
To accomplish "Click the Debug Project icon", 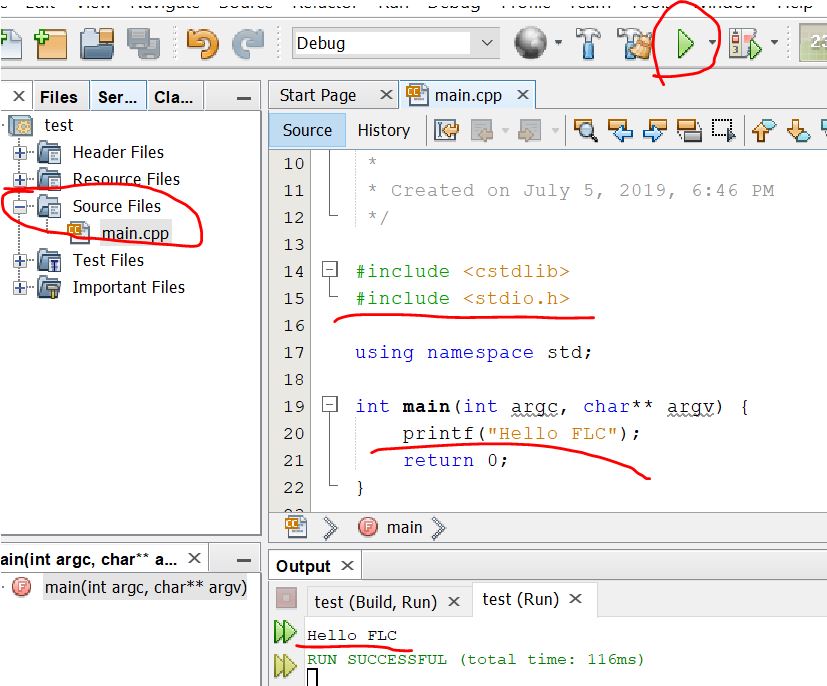I will pos(745,43).
